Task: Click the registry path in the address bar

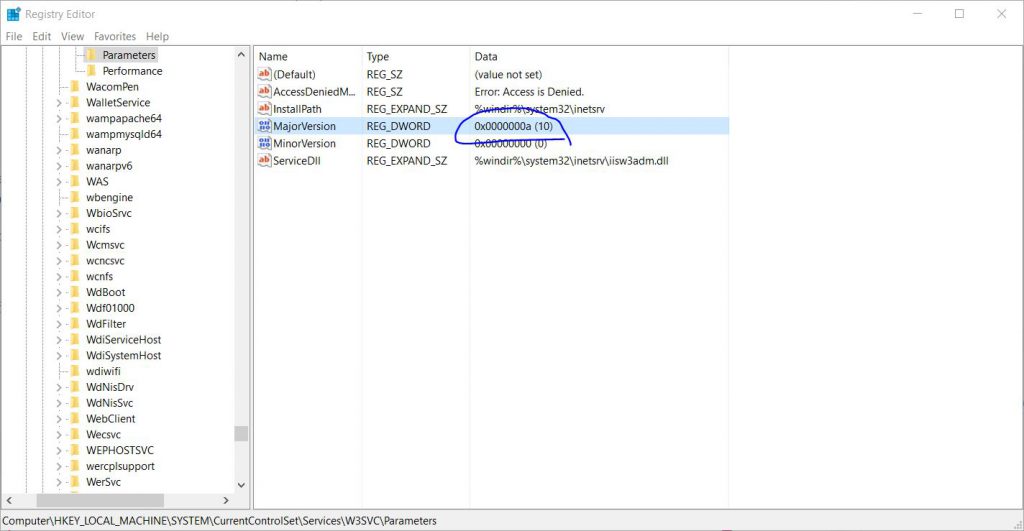Action: click(x=219, y=521)
